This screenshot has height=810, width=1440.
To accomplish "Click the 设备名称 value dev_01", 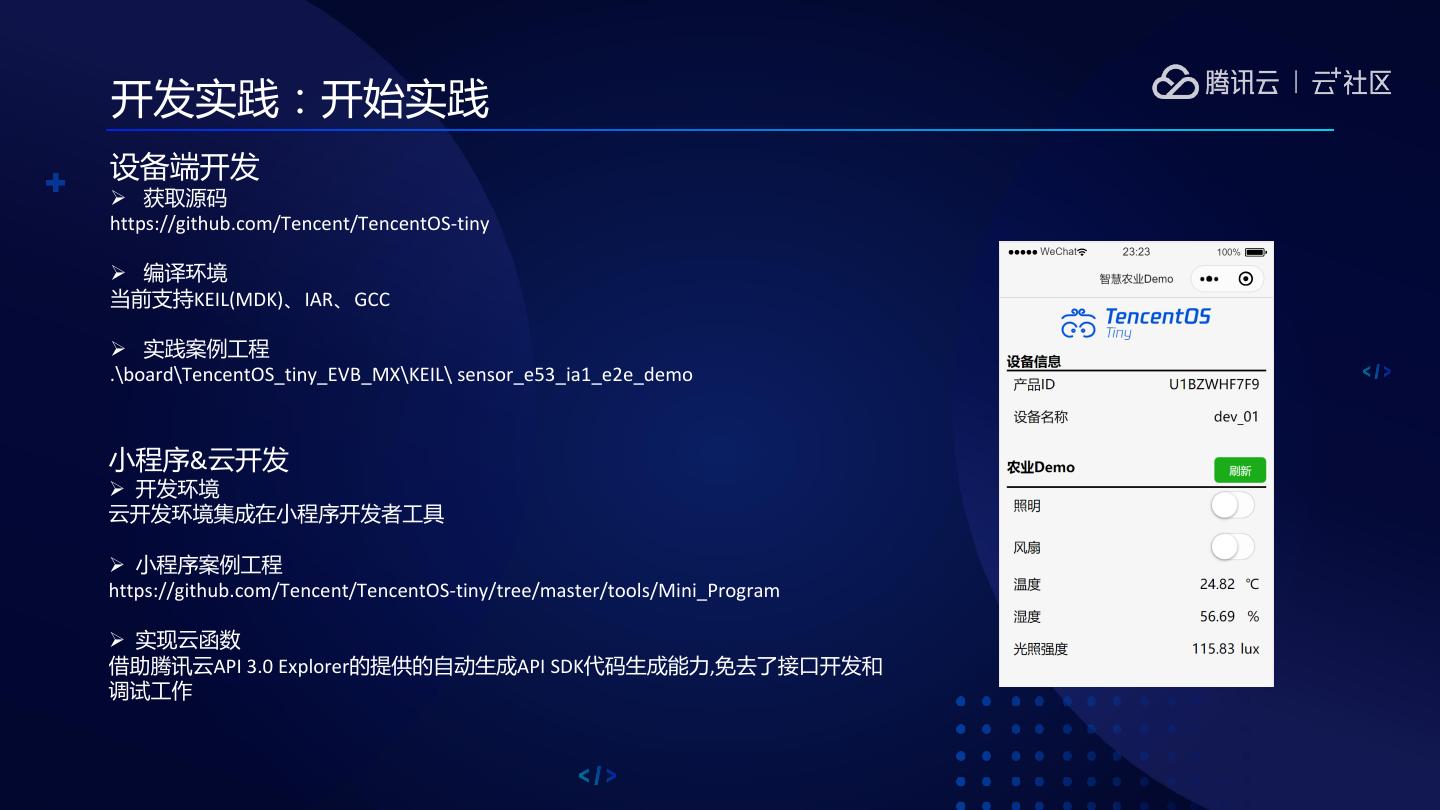I will [x=1236, y=417].
